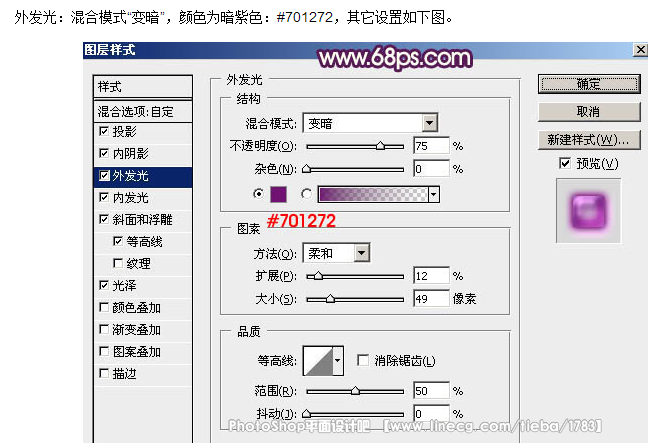Click the purple glow color swatch
Screen dimensions: 652x443
(278, 194)
